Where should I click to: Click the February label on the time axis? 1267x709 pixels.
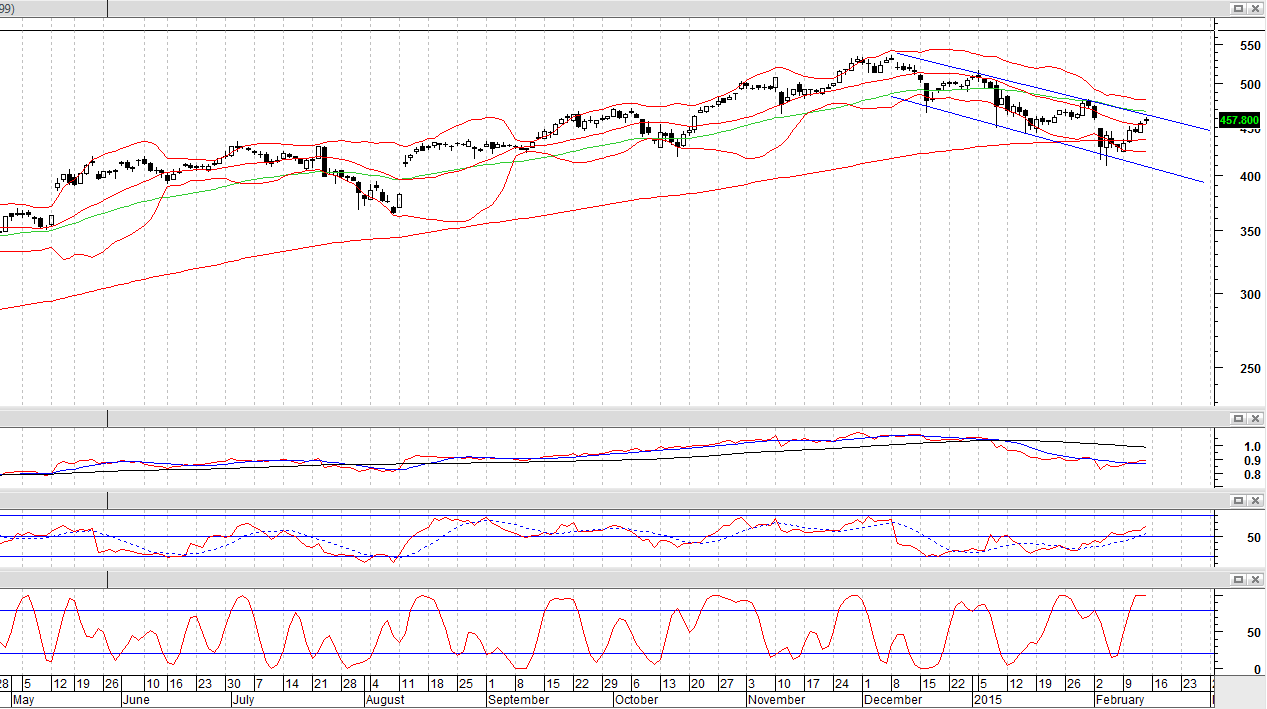1120,700
